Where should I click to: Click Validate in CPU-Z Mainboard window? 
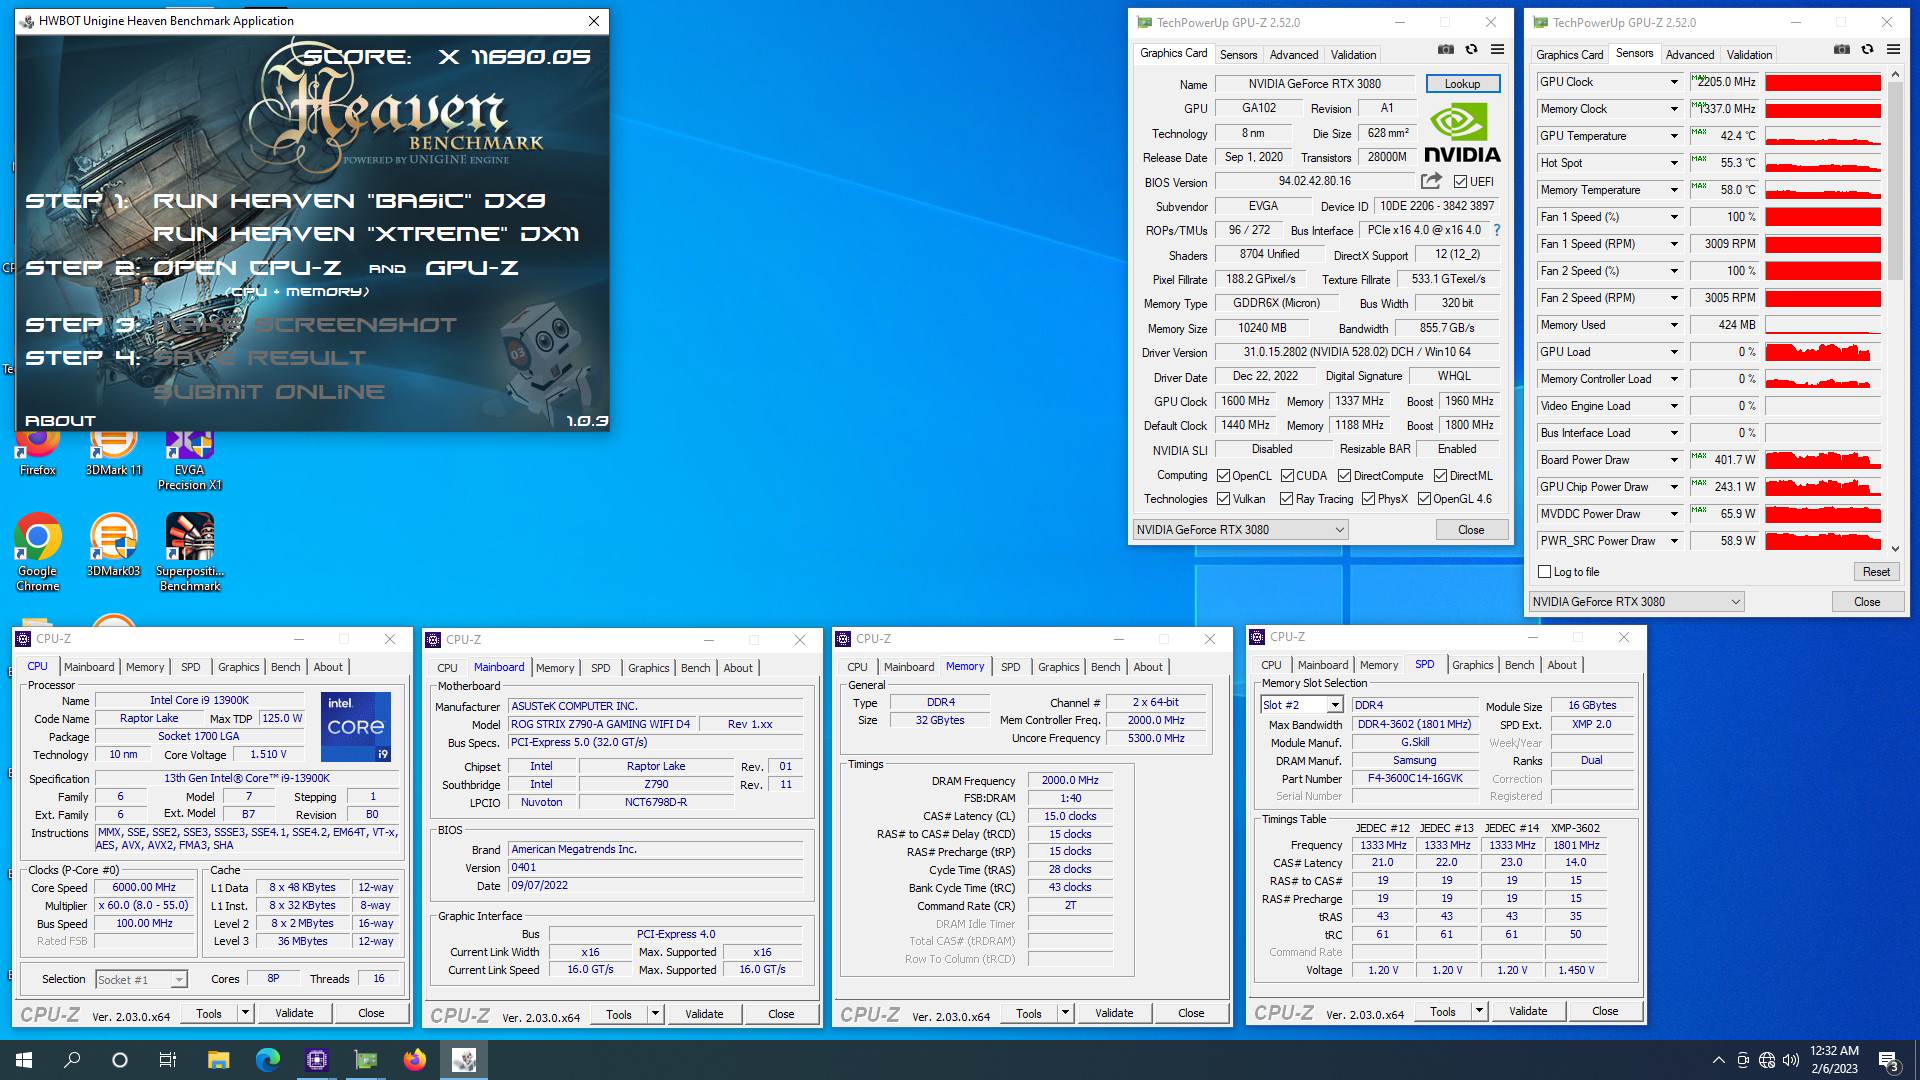(704, 1014)
